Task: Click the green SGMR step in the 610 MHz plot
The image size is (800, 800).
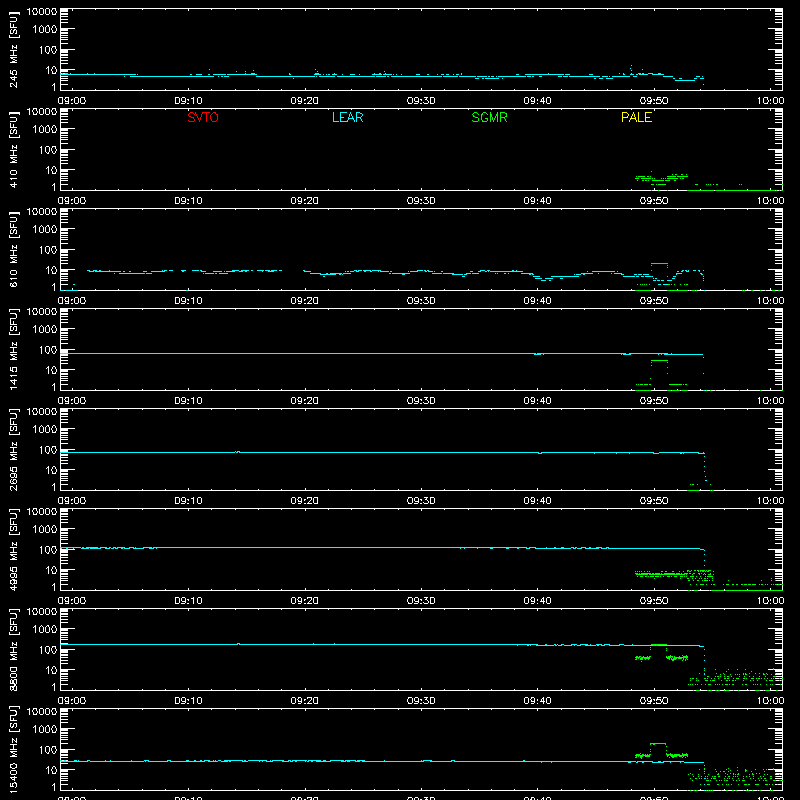Action: [659, 264]
